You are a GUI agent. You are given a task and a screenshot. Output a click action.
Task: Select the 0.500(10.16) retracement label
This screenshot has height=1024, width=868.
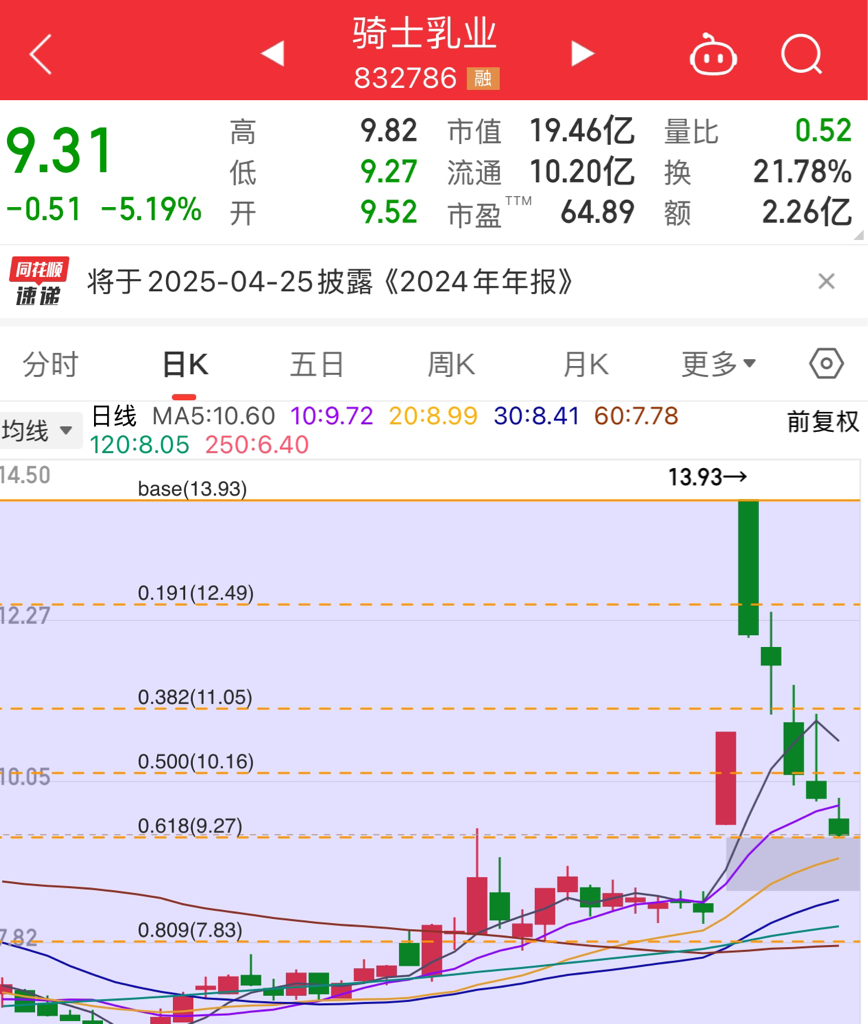(x=196, y=761)
